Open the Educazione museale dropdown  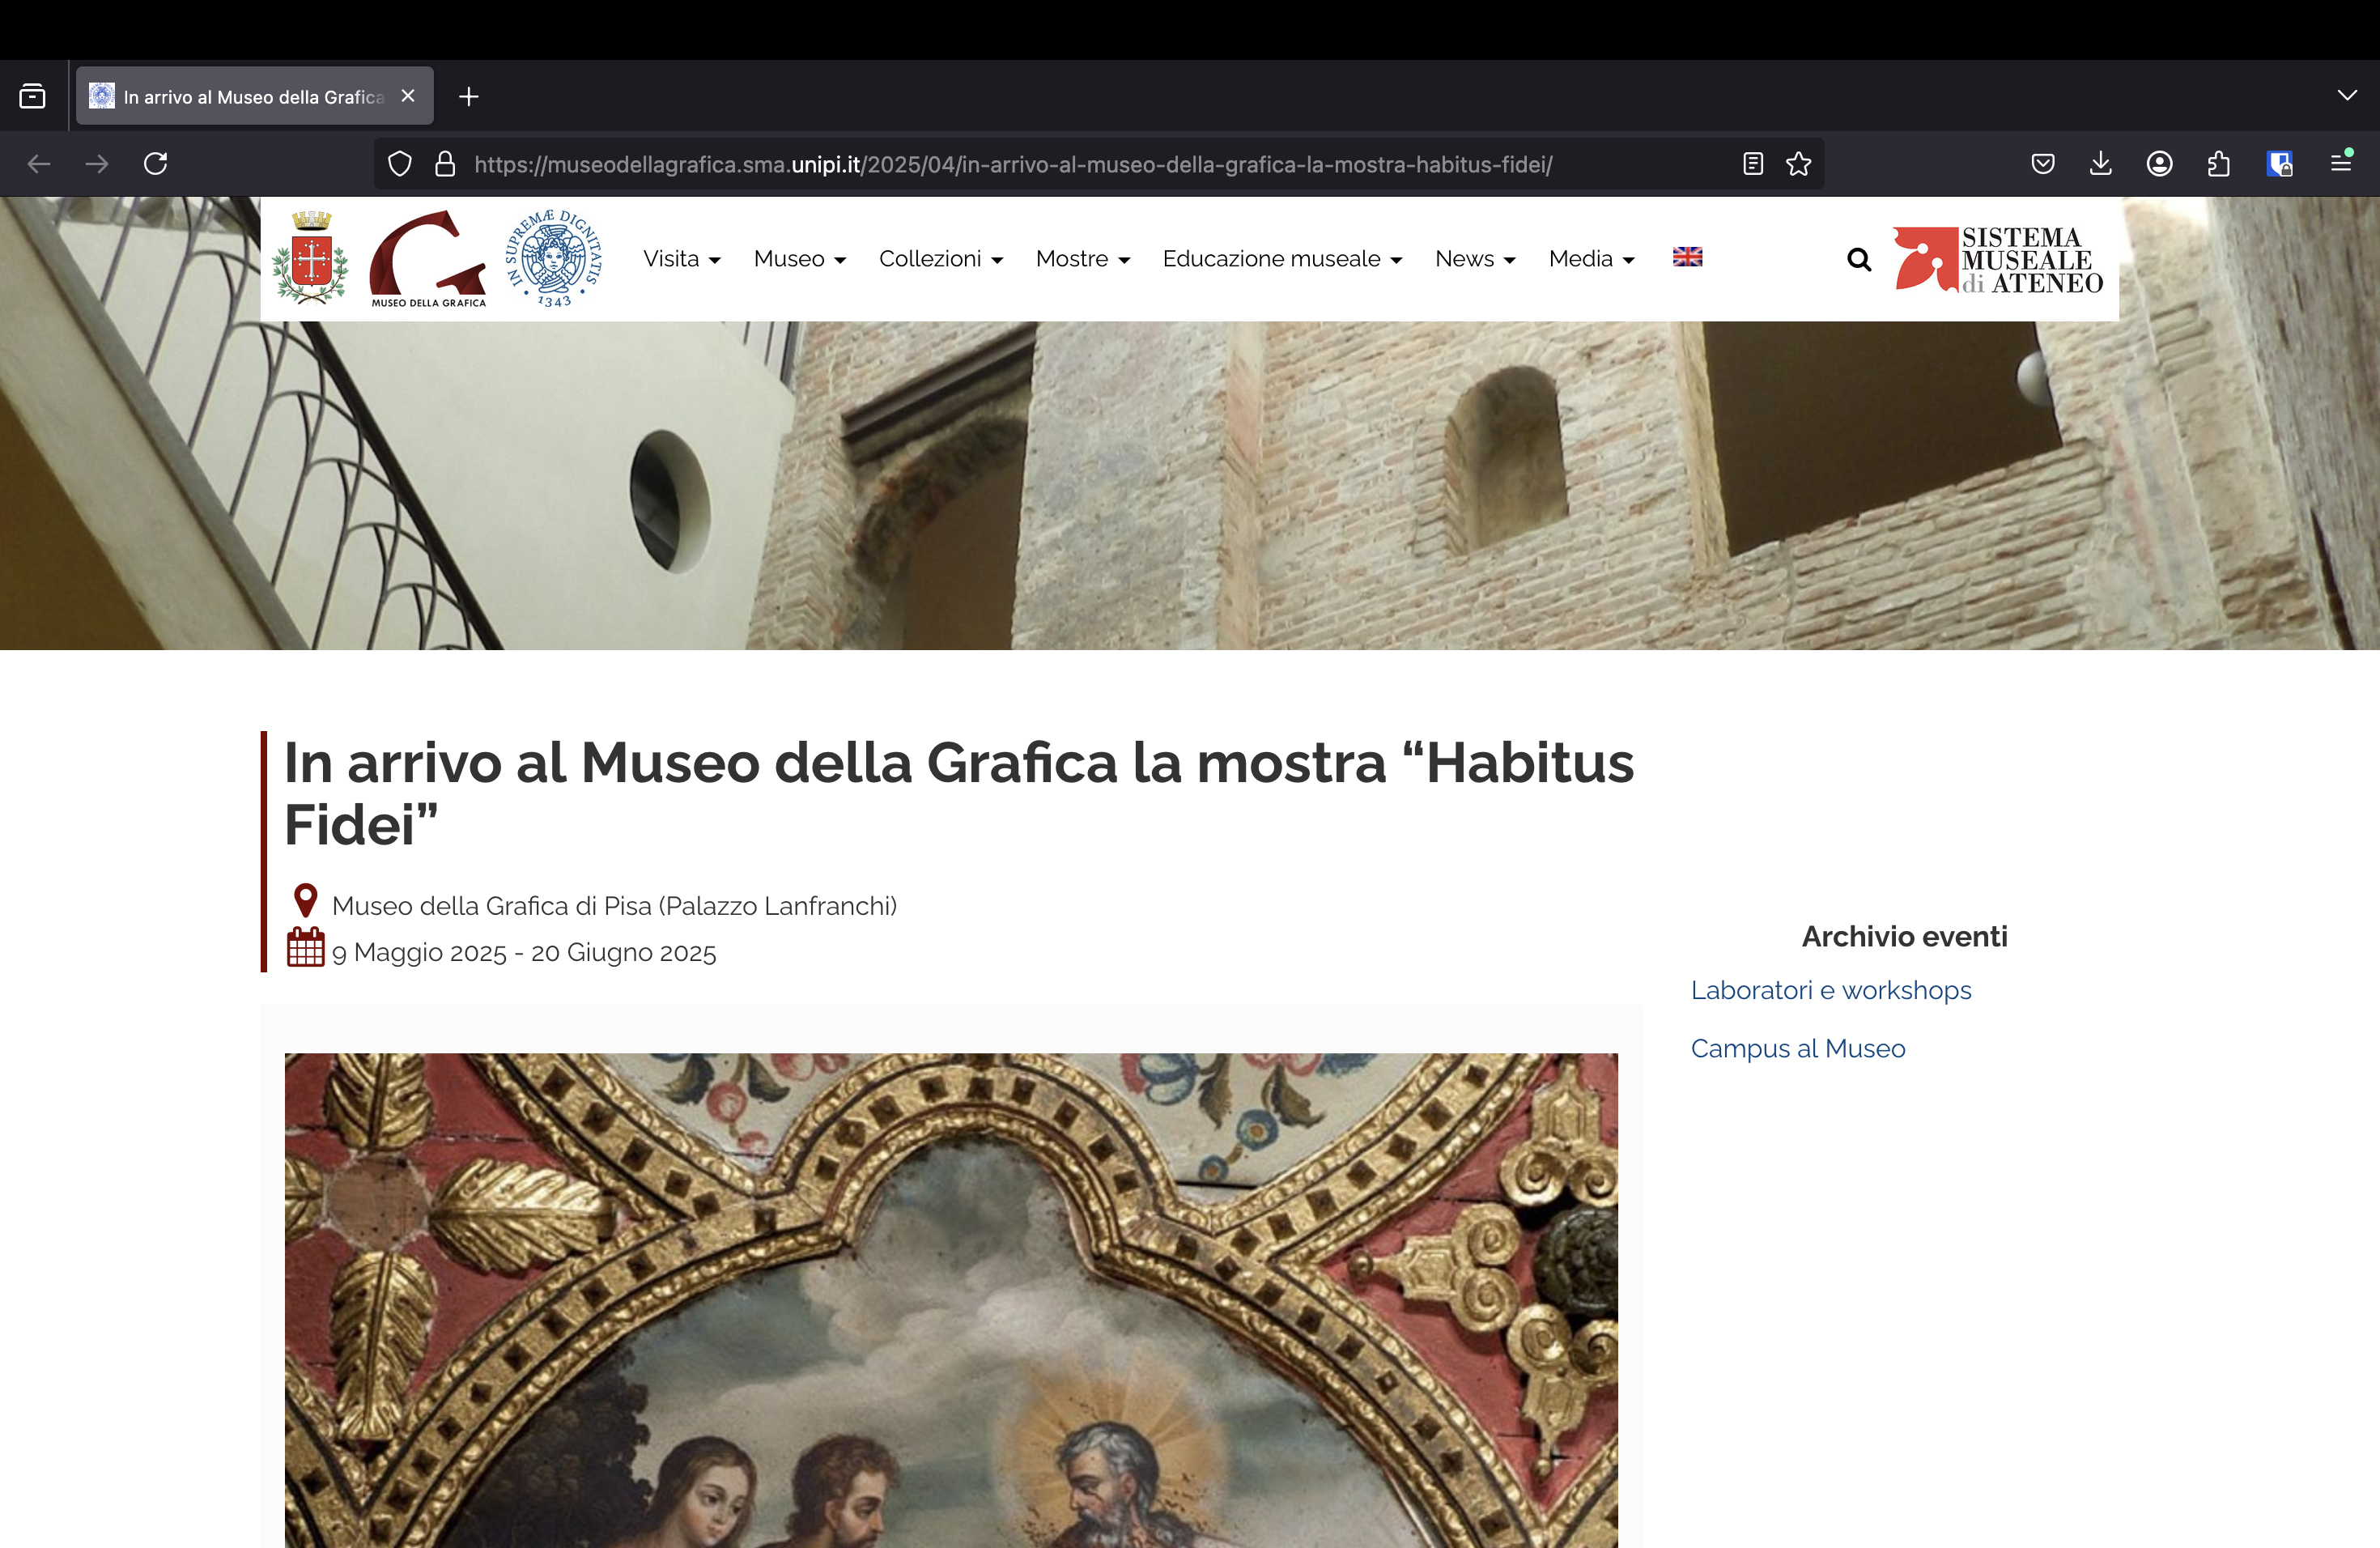tap(1283, 258)
